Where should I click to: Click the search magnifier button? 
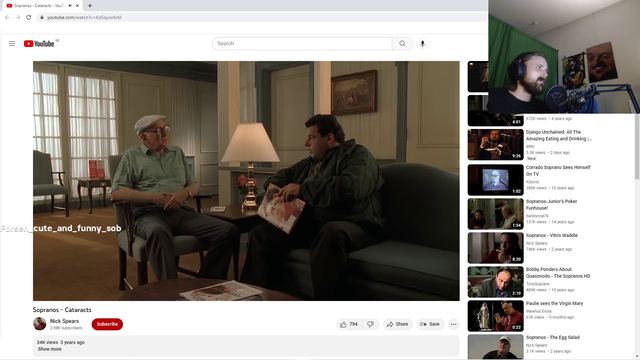click(402, 43)
